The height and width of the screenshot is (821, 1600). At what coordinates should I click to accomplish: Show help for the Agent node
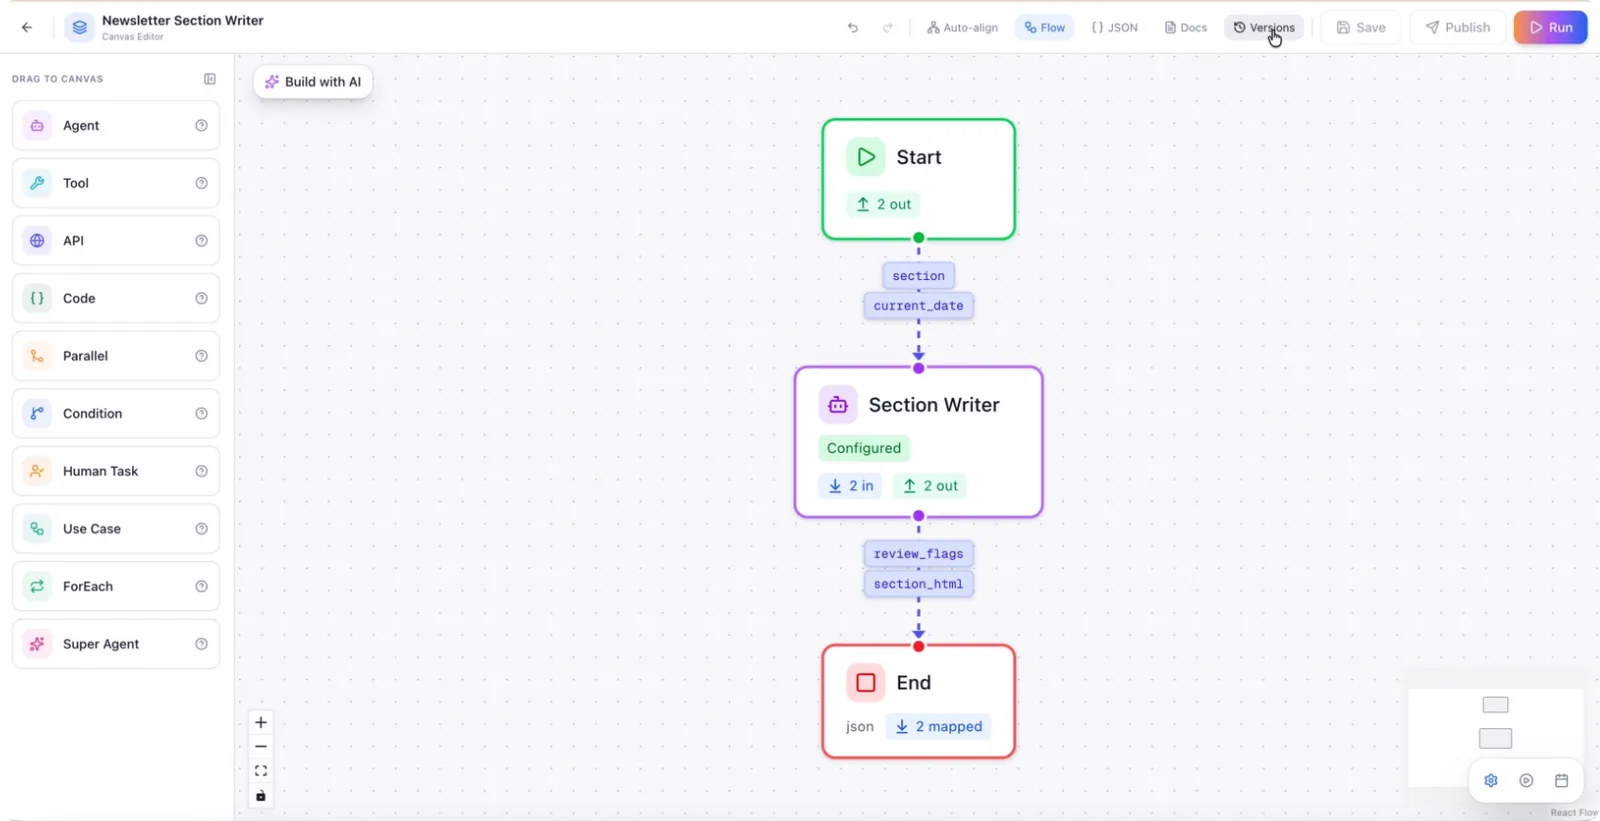click(x=201, y=126)
